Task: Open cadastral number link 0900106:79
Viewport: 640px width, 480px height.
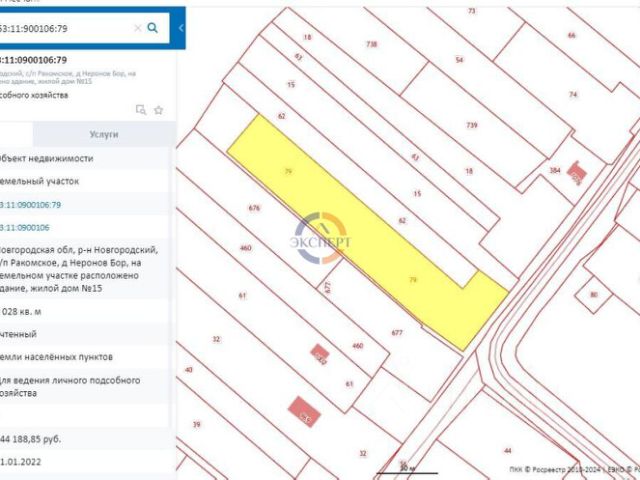Action: pos(31,204)
